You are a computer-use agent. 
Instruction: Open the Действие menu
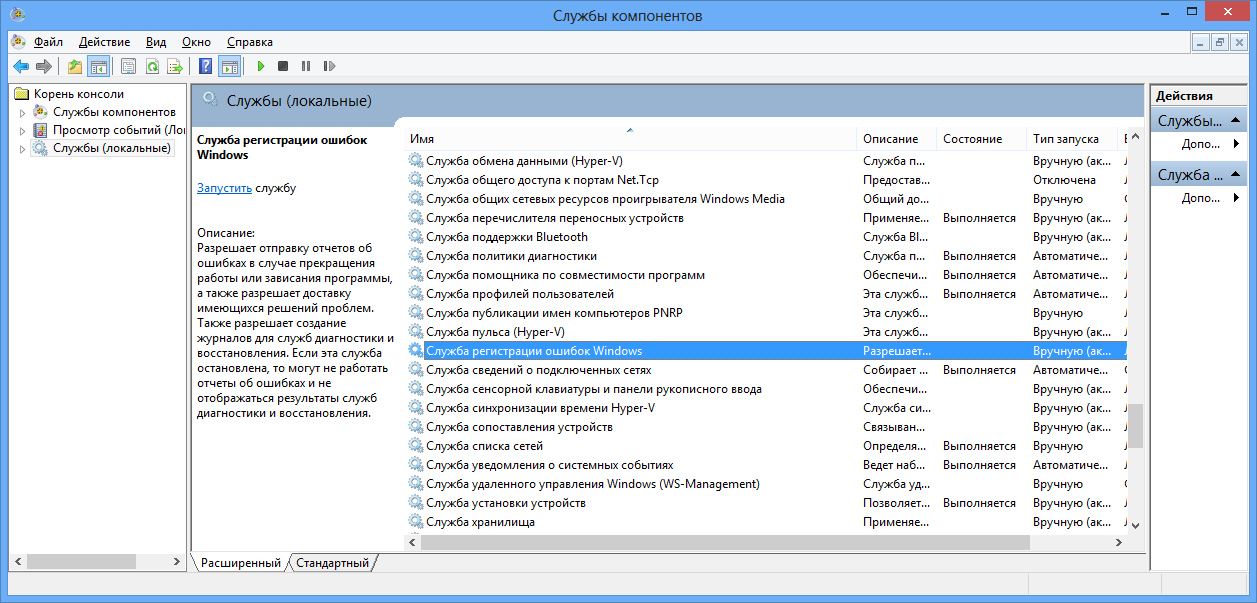[x=104, y=42]
